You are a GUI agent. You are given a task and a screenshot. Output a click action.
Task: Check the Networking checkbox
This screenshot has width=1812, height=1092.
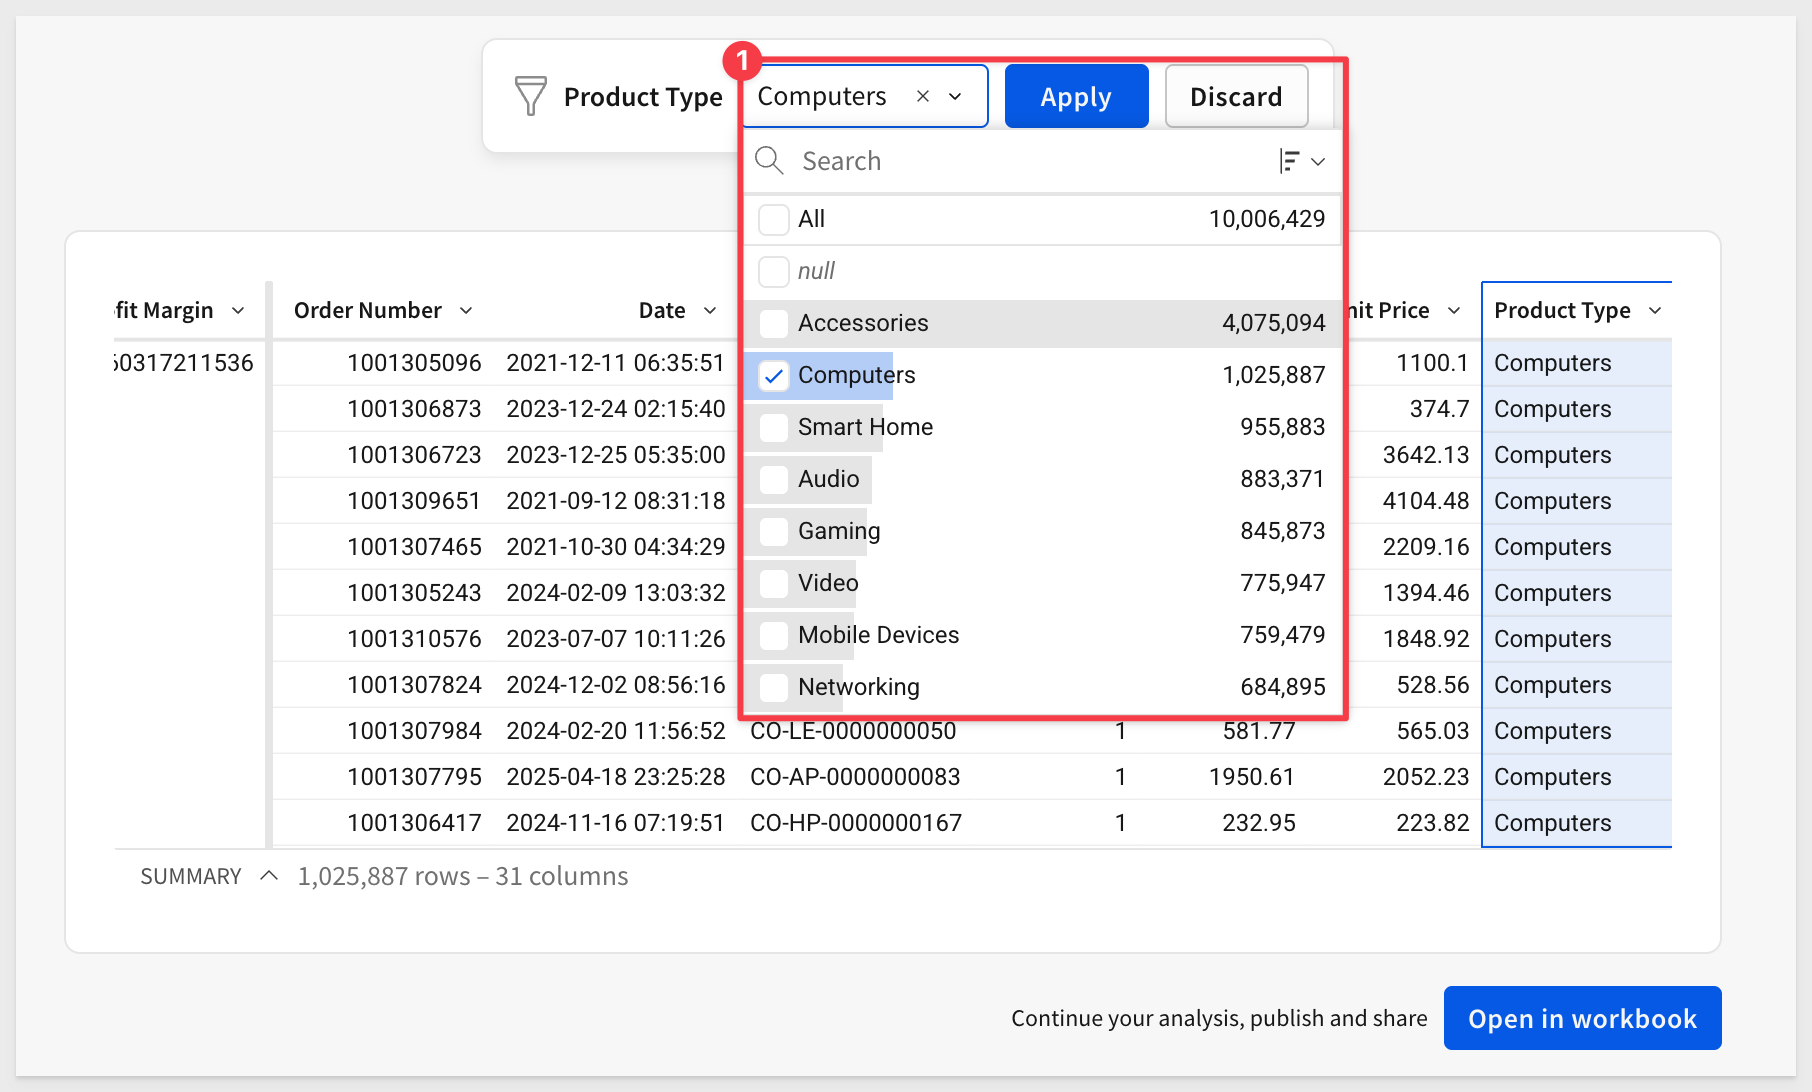pyautogui.click(x=774, y=687)
